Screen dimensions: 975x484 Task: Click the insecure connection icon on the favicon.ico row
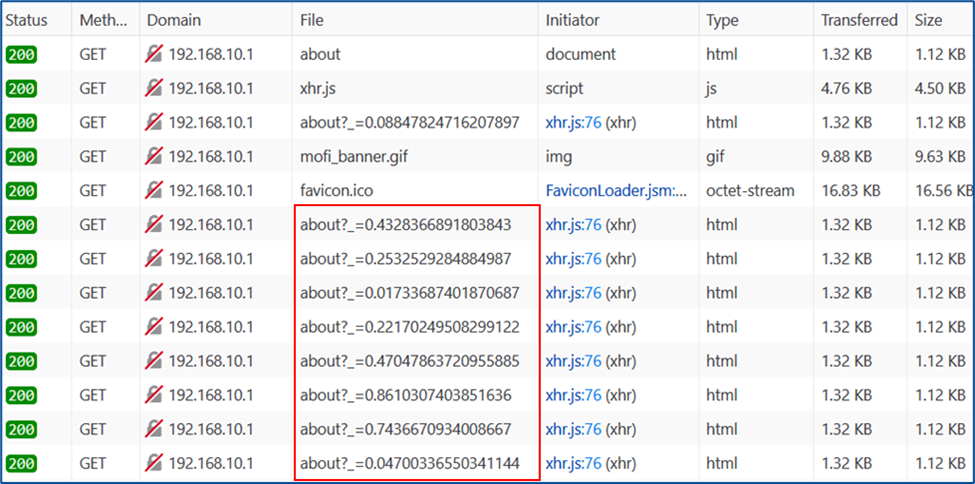coord(154,190)
